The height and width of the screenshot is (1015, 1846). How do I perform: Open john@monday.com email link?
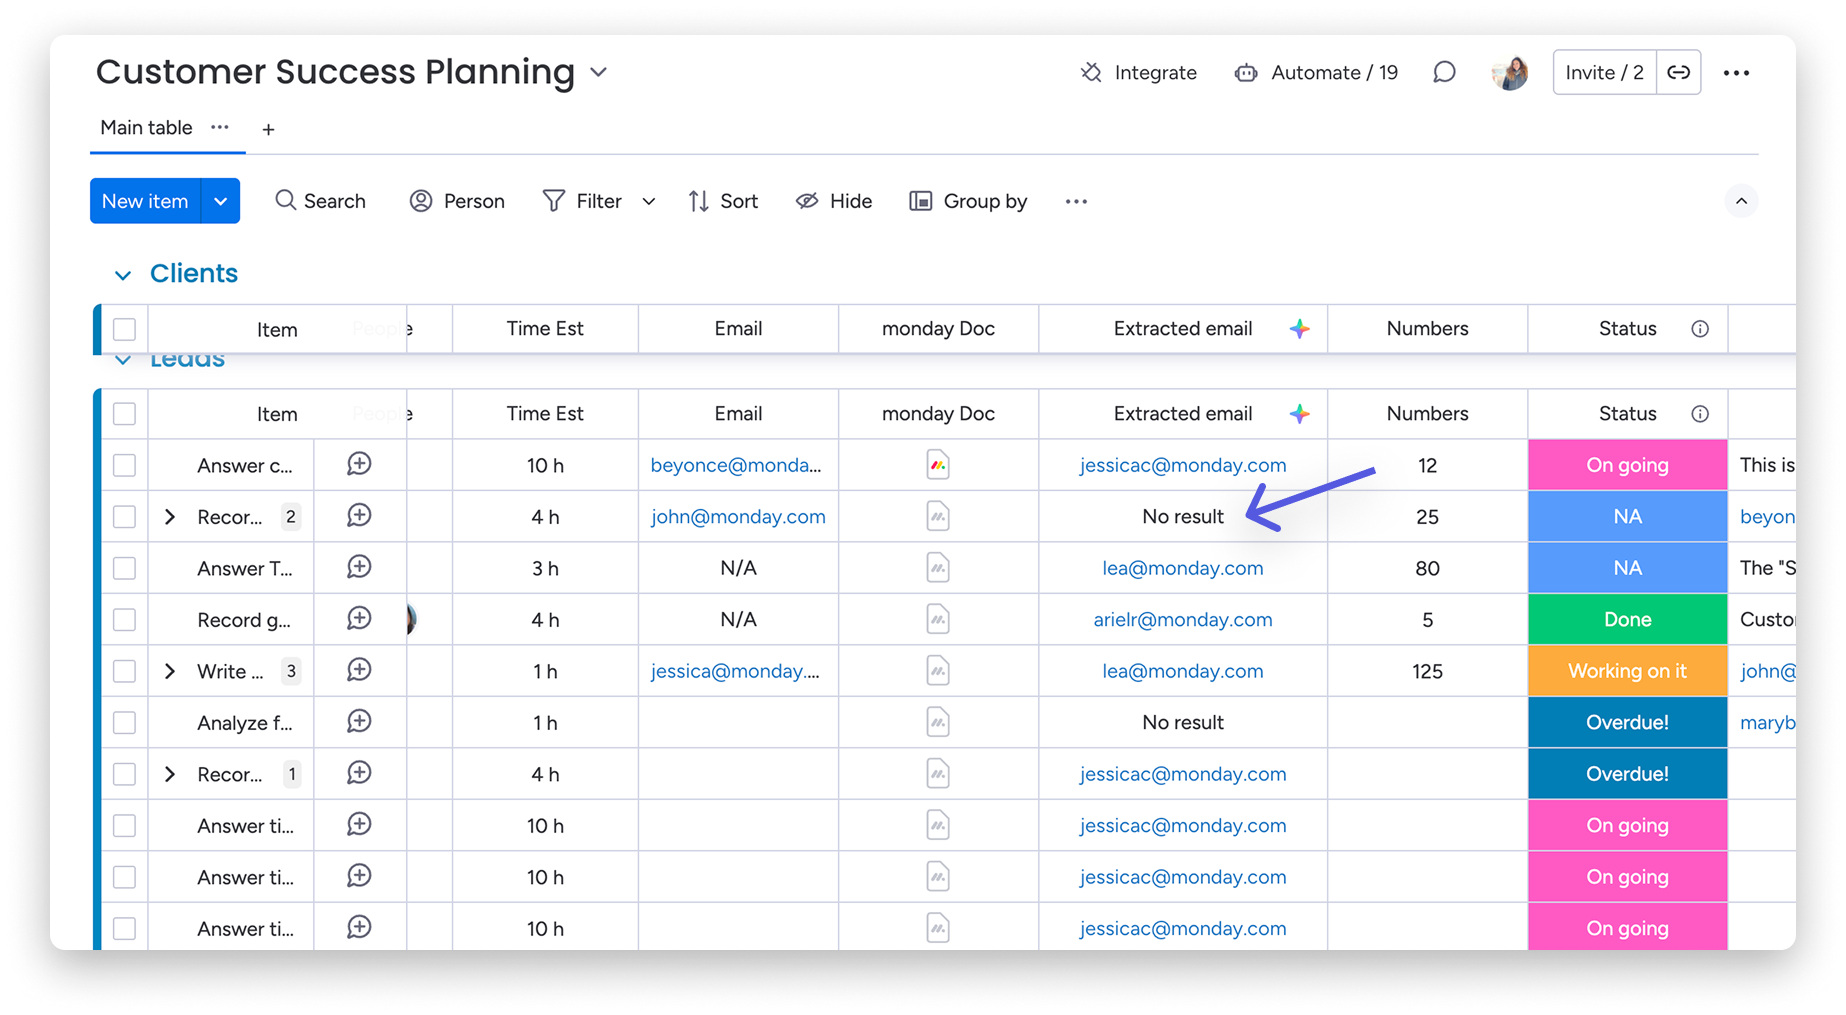pos(738,517)
